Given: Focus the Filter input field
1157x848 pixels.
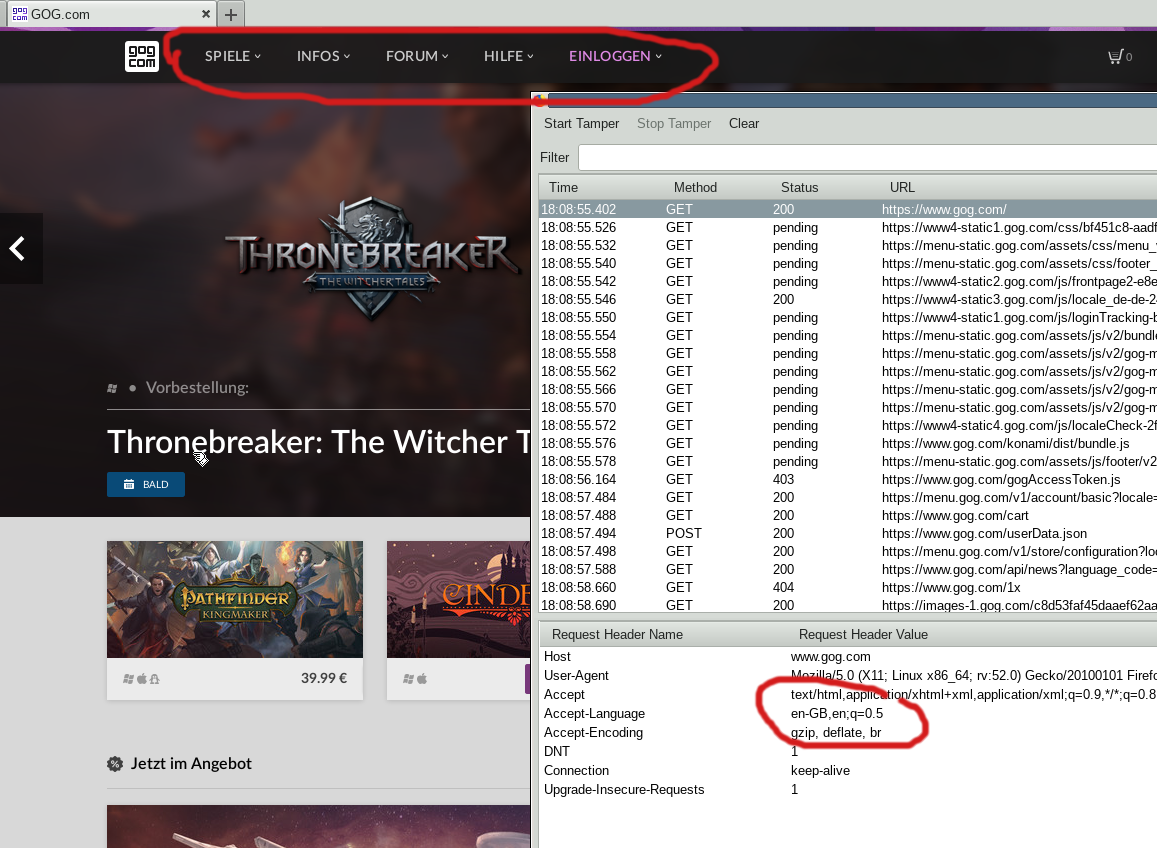Looking at the screenshot, I should click(x=867, y=157).
